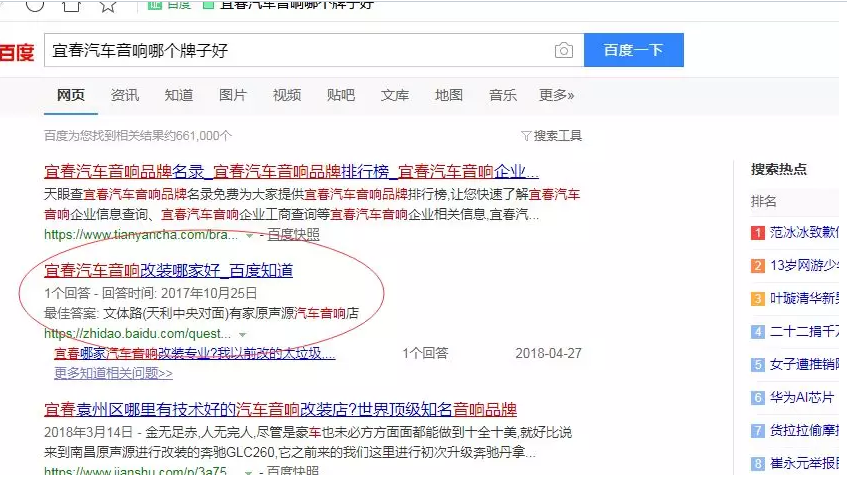Open 搜索工具 filter options
The width and height of the screenshot is (847, 490).
tap(552, 136)
